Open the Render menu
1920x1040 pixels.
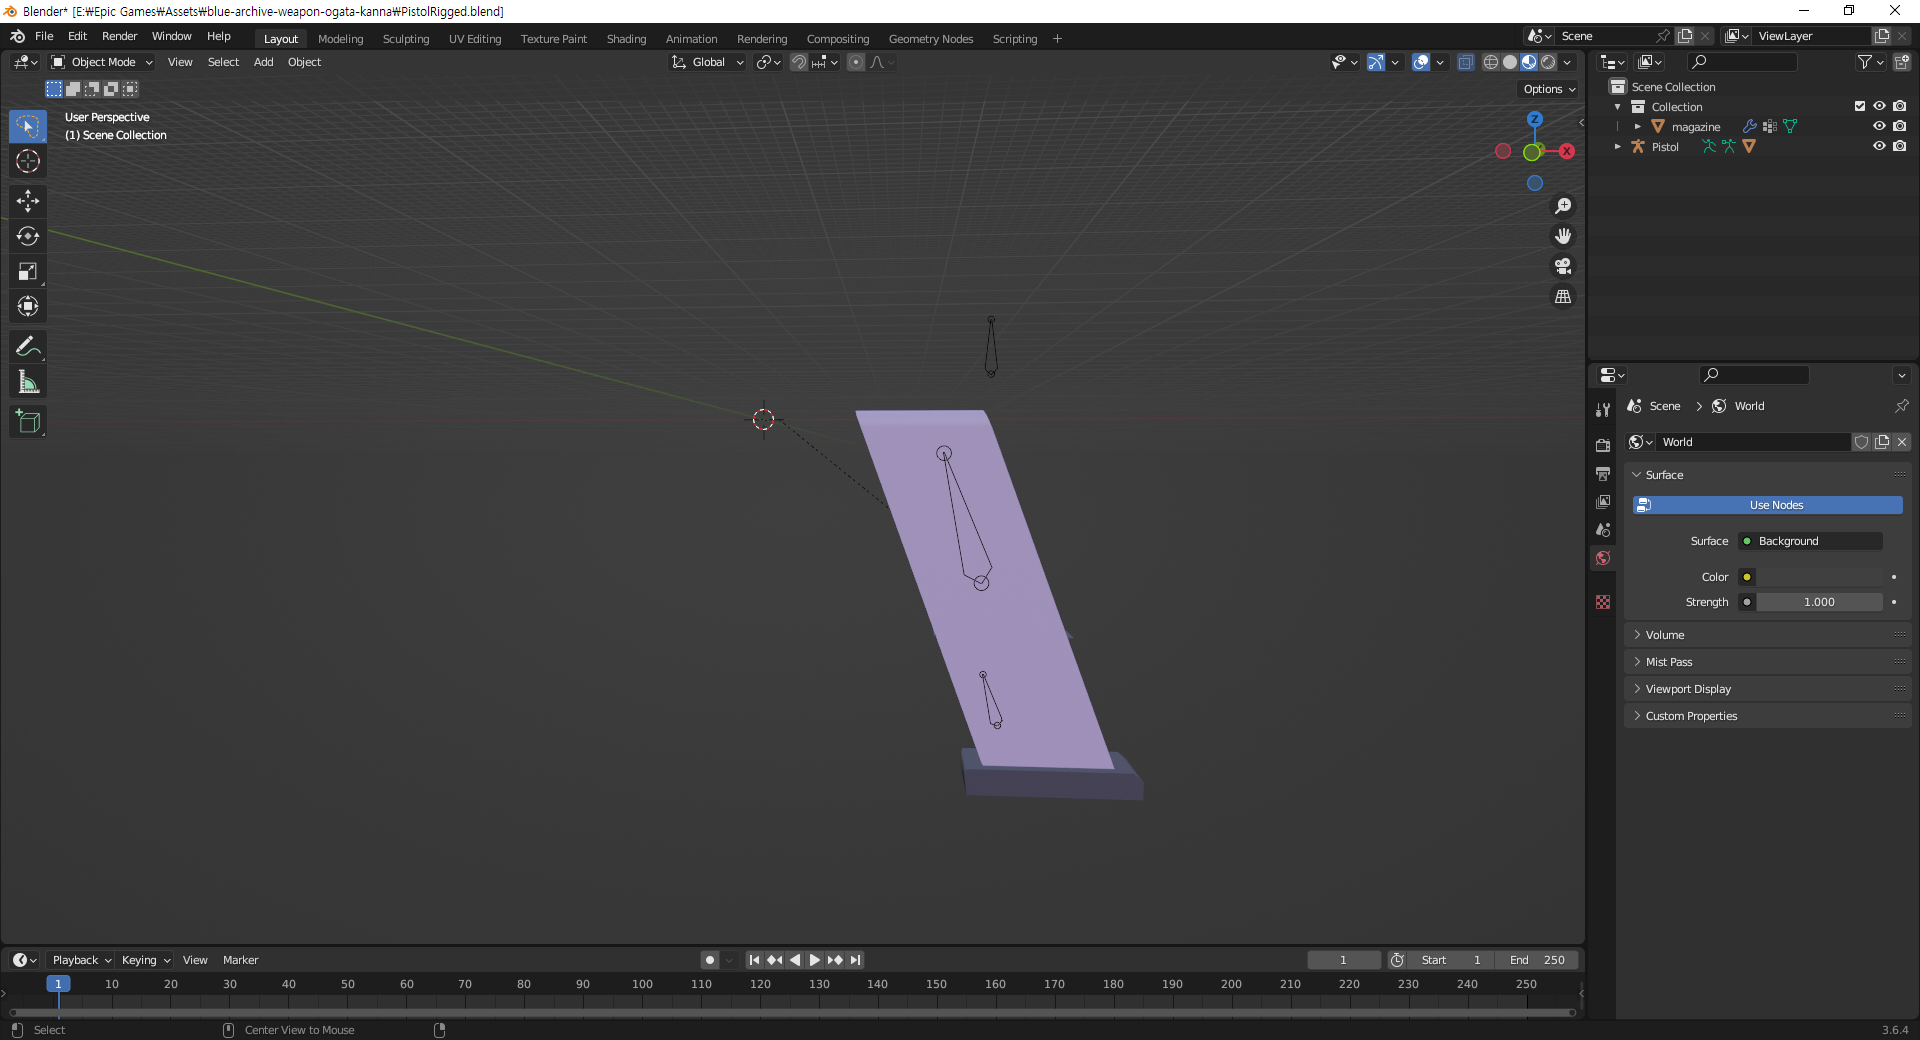(119, 36)
